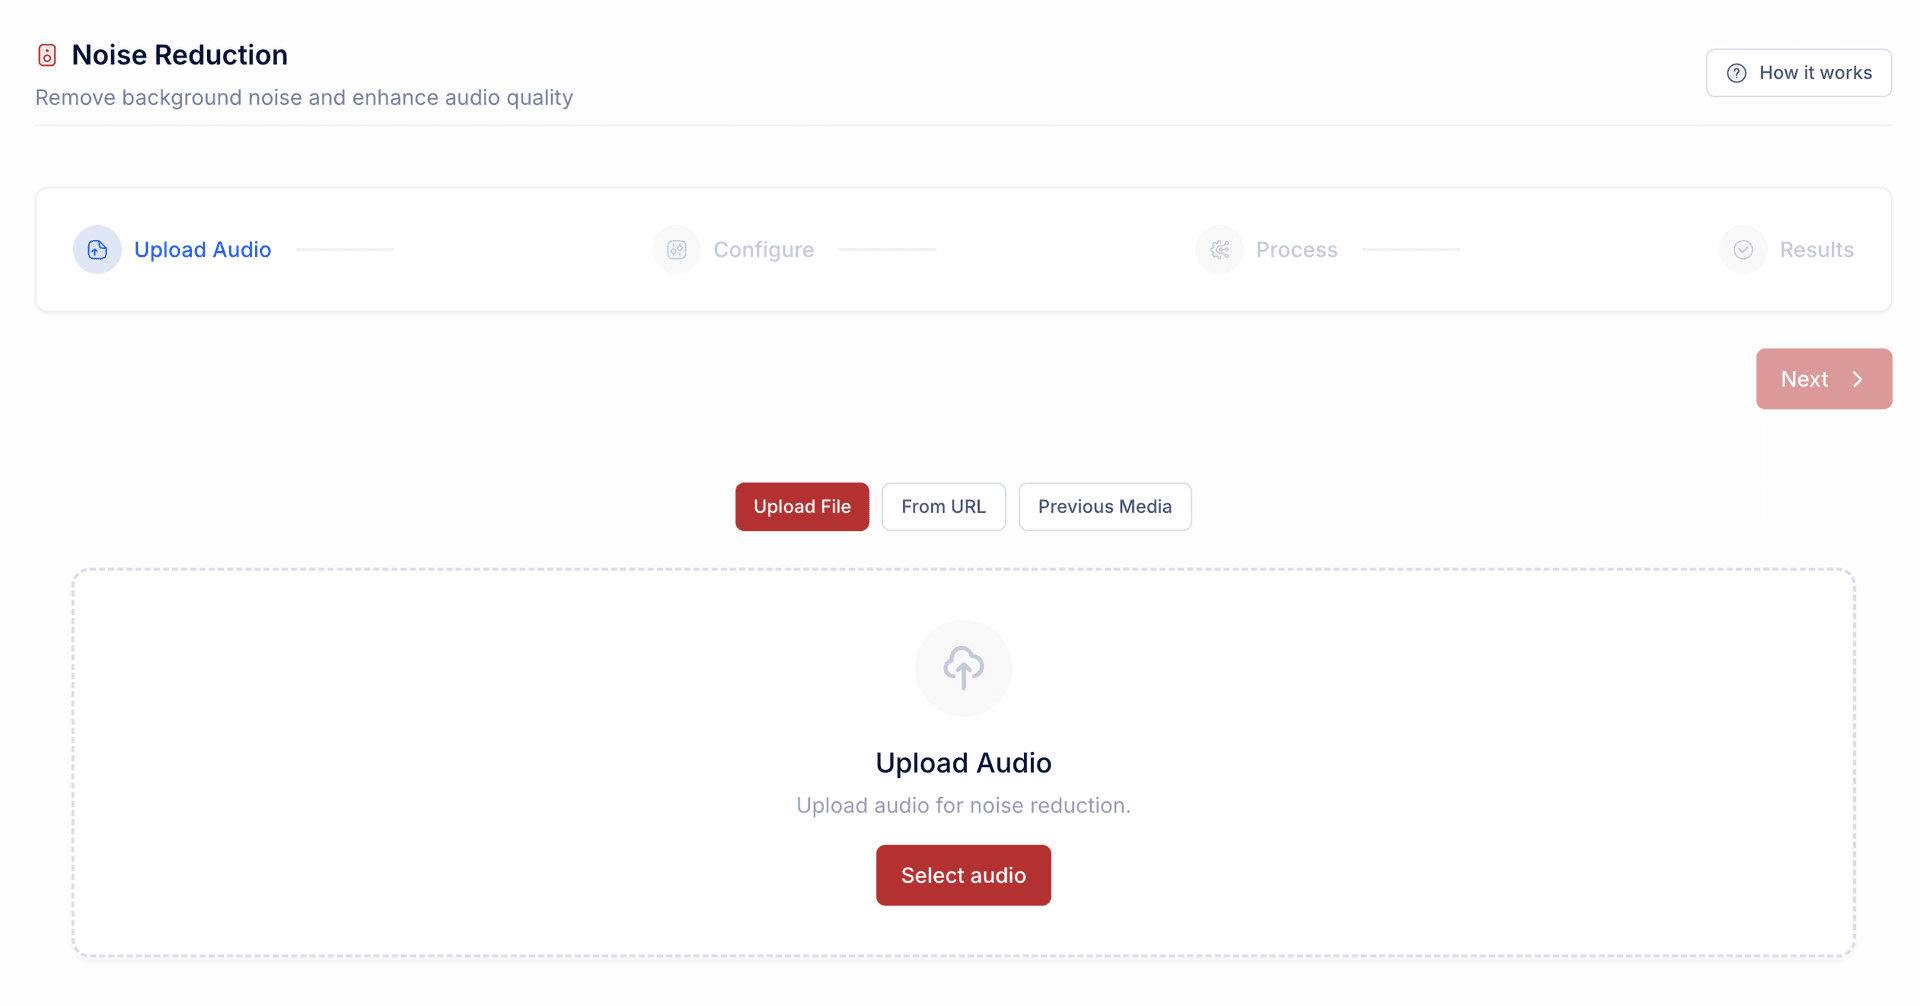The image size is (1920, 1006).
Task: Click the cloud upload icon
Action: pos(963,668)
